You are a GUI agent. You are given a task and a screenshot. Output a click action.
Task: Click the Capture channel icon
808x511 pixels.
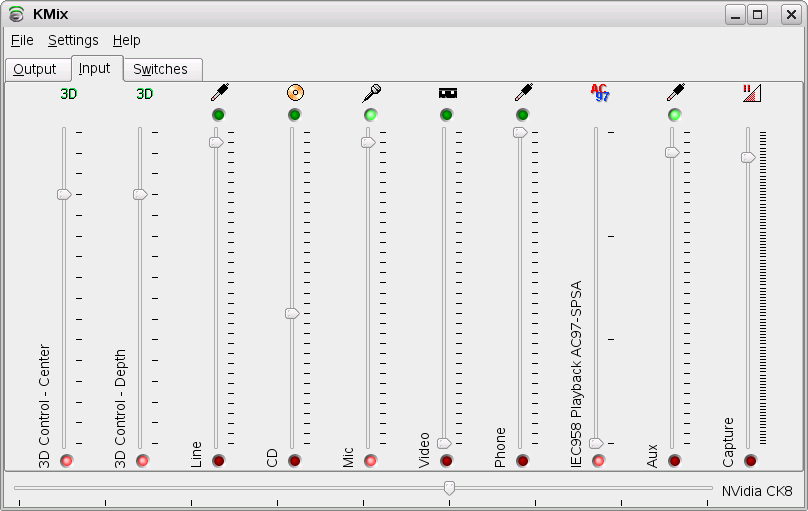[x=752, y=93]
